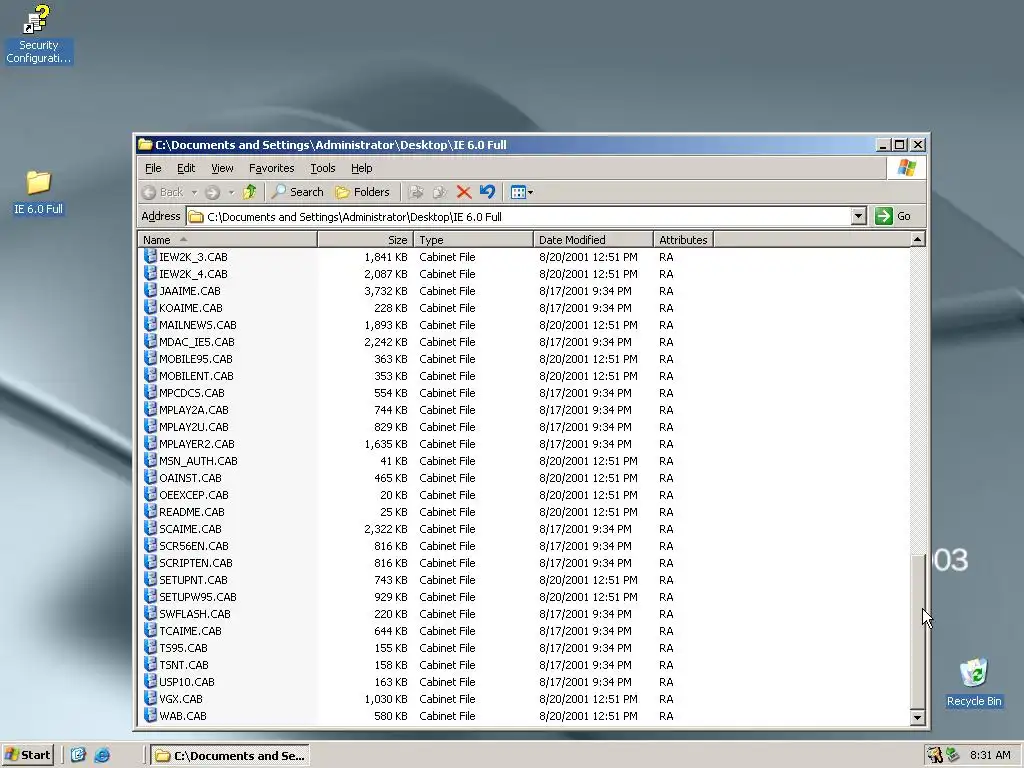Open the Favorites menu
This screenshot has width=1024, height=768.
272,168
